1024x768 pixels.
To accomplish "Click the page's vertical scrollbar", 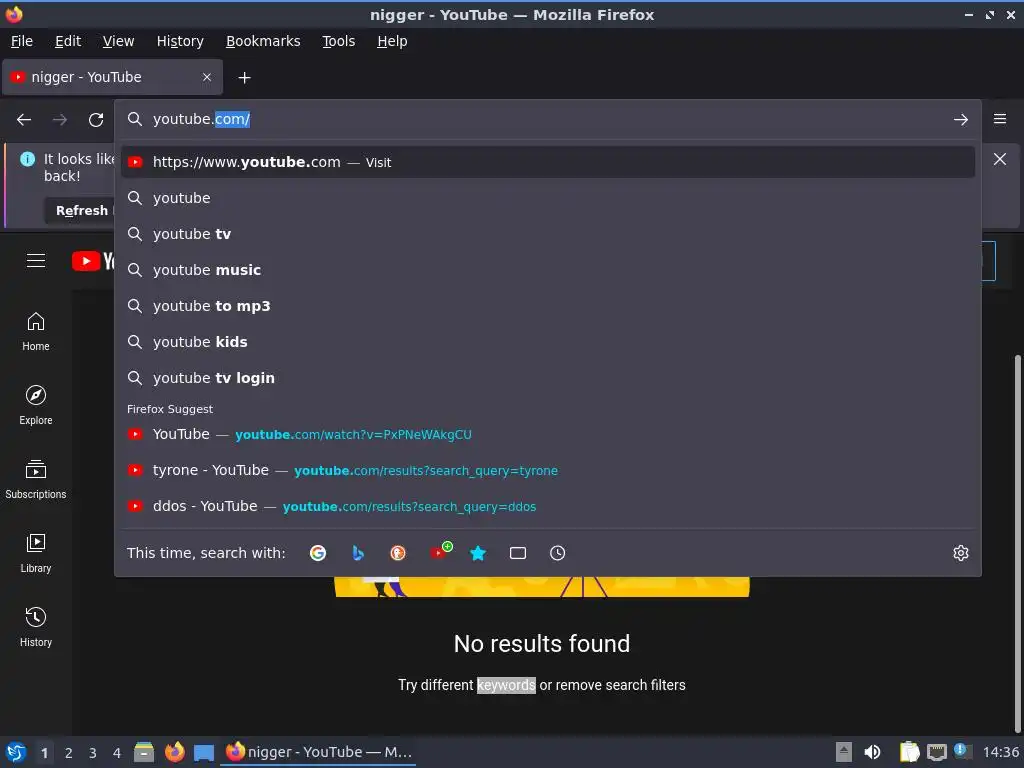I will (1017, 542).
